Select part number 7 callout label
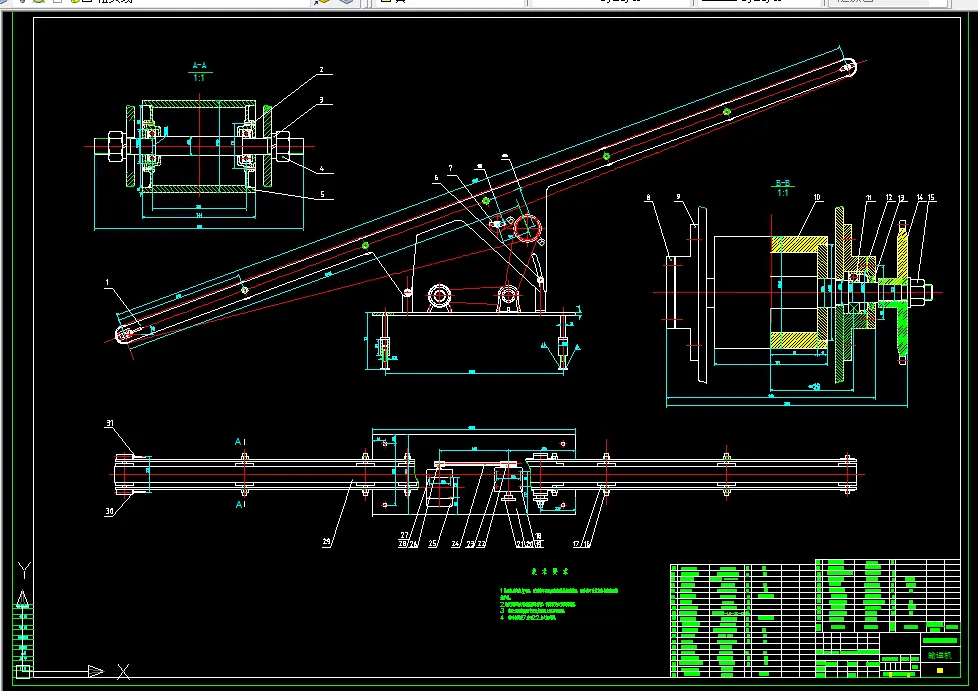978x691 pixels. 450,168
